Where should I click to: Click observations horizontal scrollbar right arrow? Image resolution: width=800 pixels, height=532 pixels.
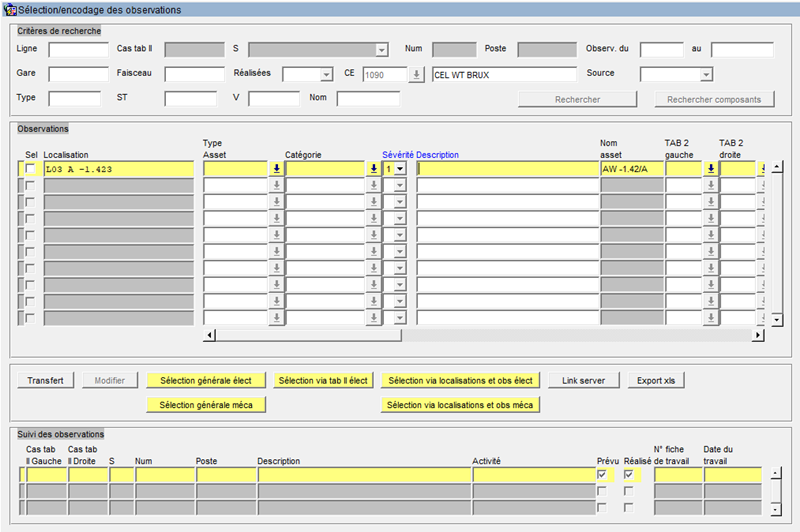click(x=758, y=335)
